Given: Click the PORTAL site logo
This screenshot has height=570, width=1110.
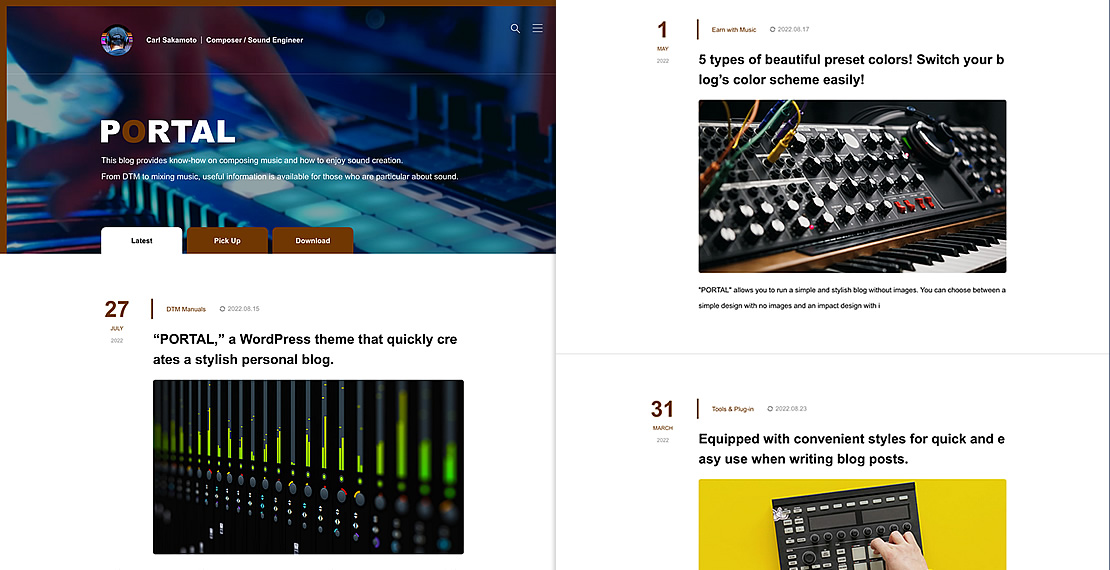Looking at the screenshot, I should coord(168,132).
